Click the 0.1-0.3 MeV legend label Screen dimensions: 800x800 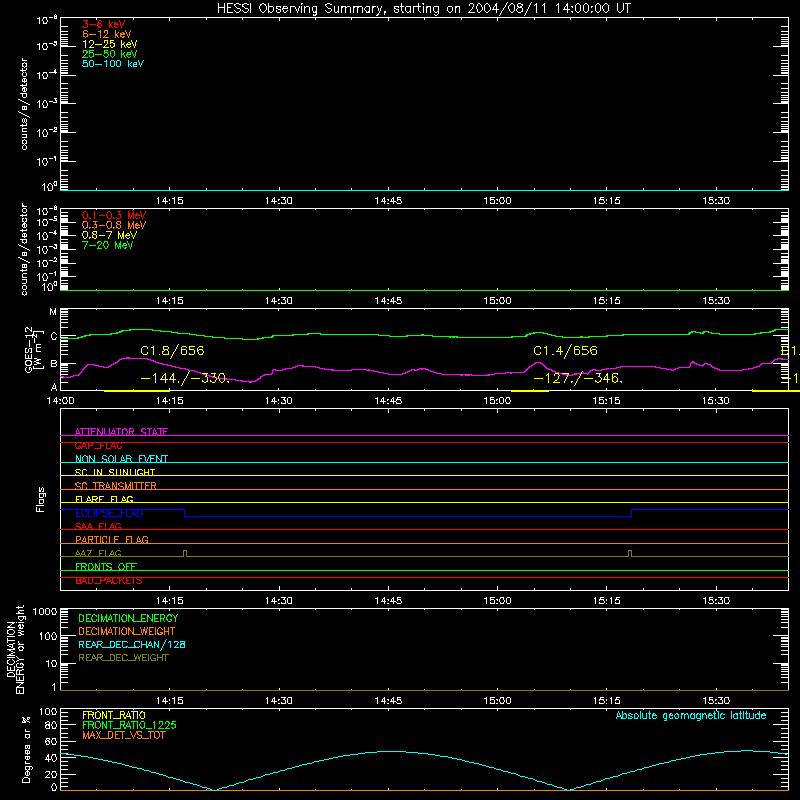point(114,215)
